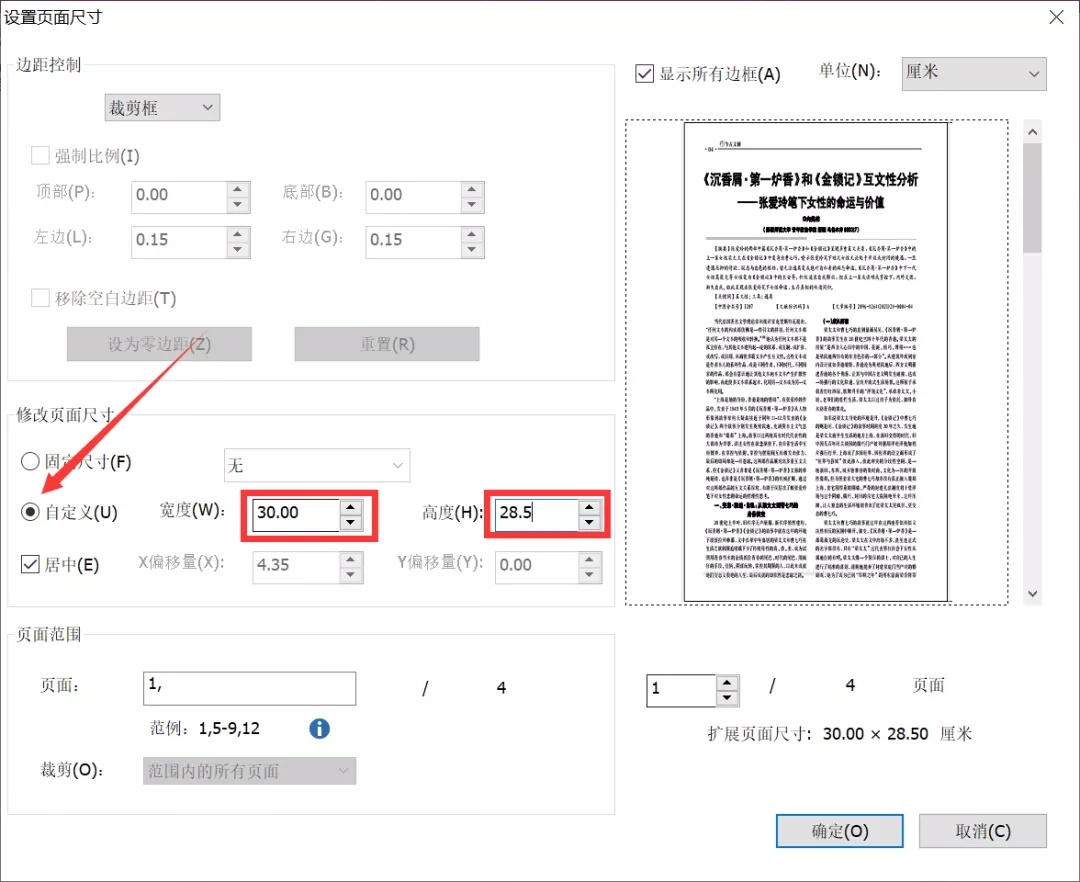
Task: Decrease the X偏移量 value using its down arrow
Action: click(x=350, y=573)
